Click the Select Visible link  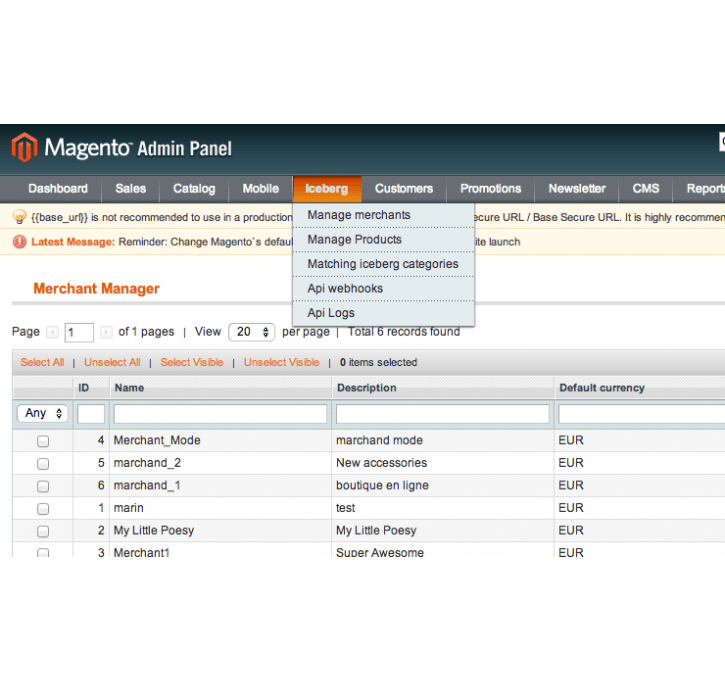click(192, 362)
